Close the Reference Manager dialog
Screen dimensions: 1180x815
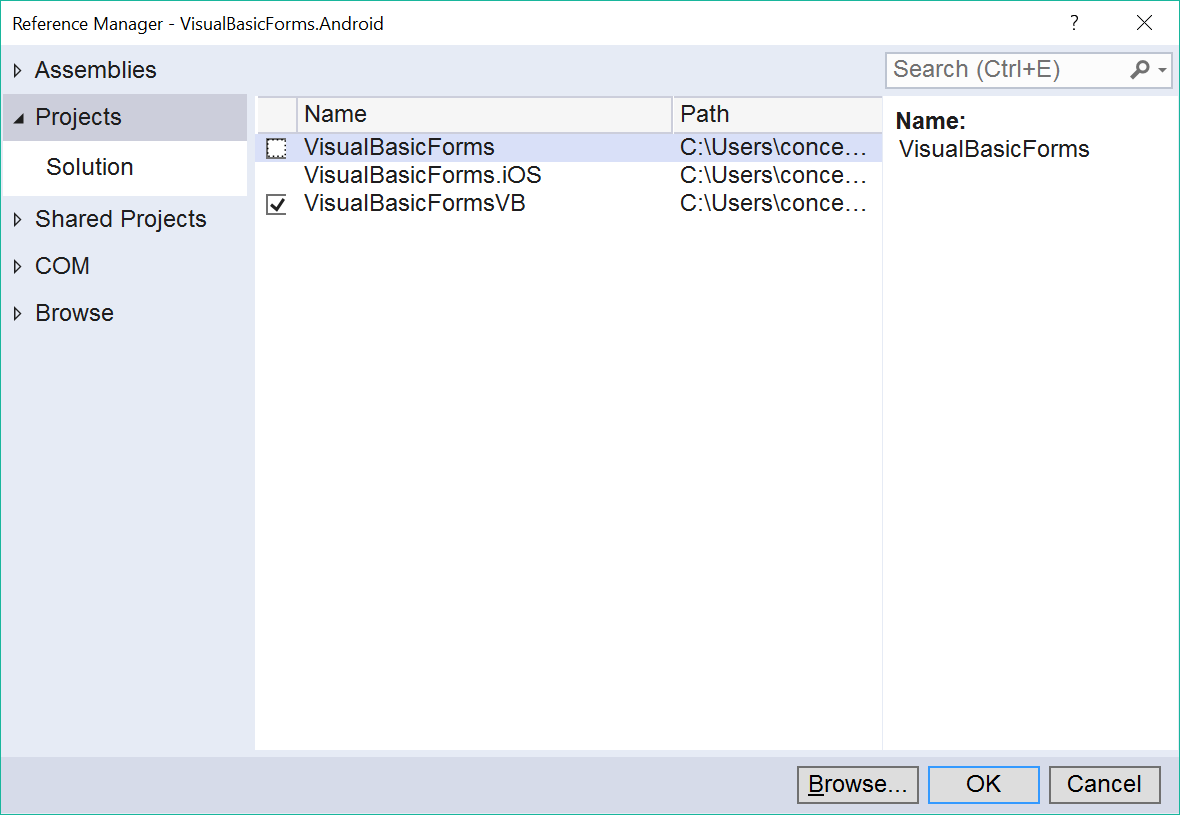[1144, 23]
